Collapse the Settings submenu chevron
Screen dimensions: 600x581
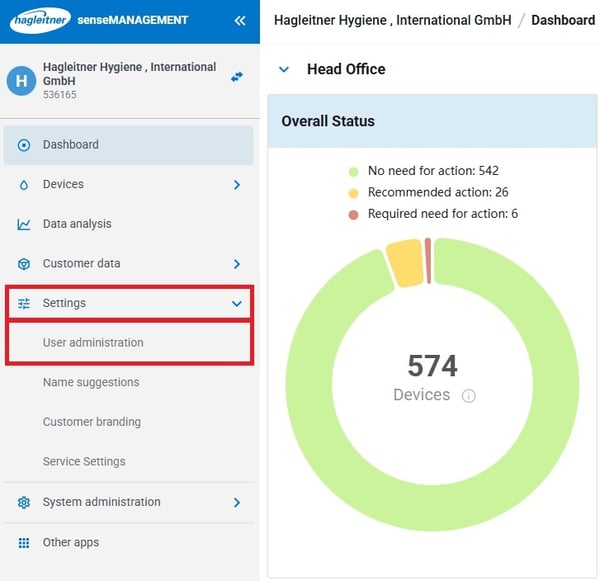tap(237, 304)
